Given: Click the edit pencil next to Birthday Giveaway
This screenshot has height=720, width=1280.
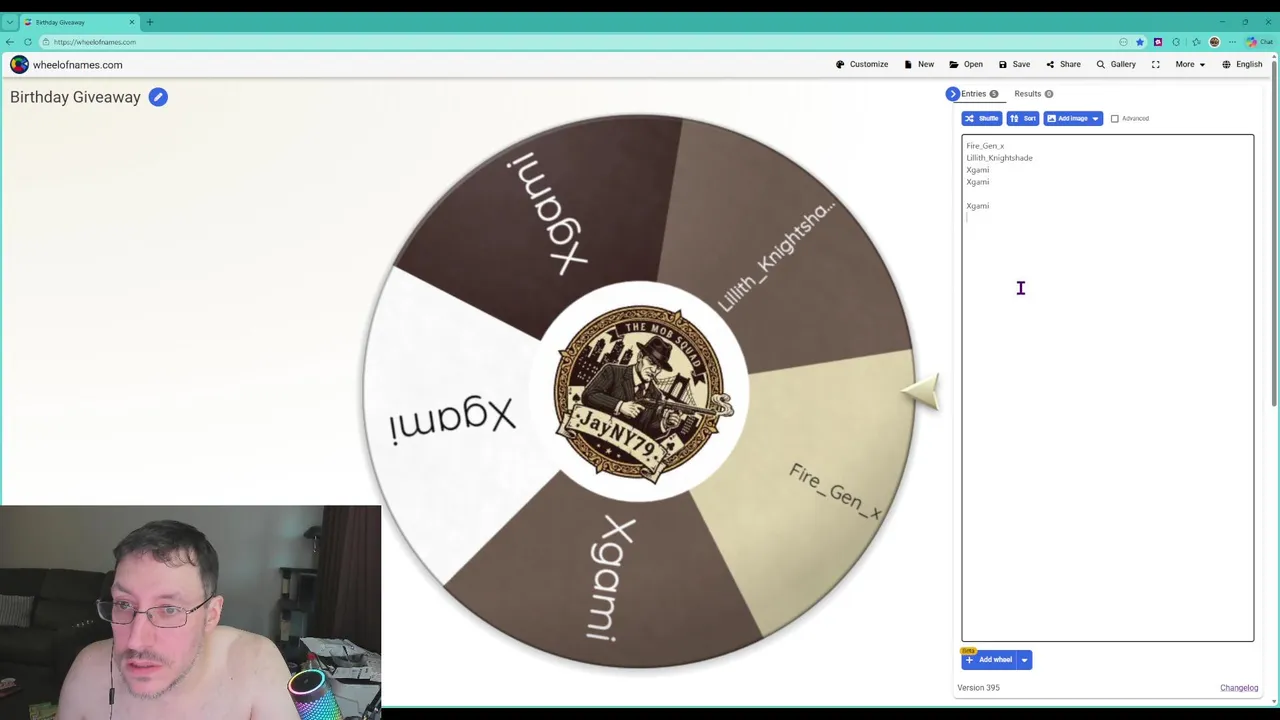Looking at the screenshot, I should point(158,97).
